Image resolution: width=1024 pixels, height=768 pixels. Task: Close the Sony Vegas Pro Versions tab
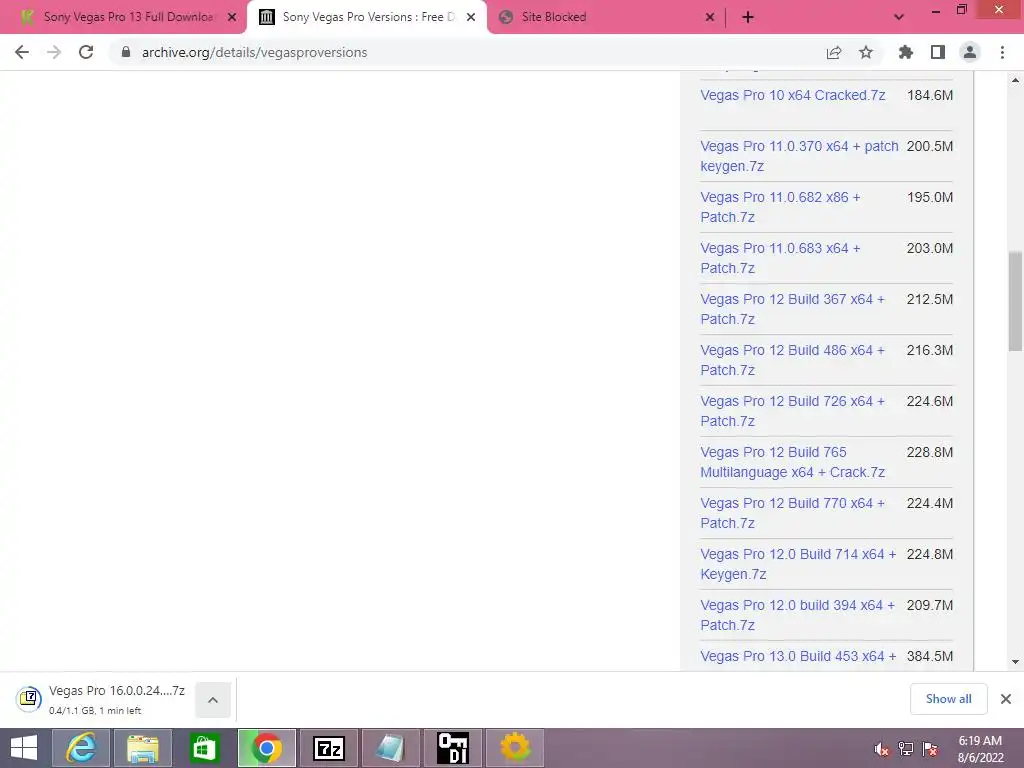click(x=471, y=17)
